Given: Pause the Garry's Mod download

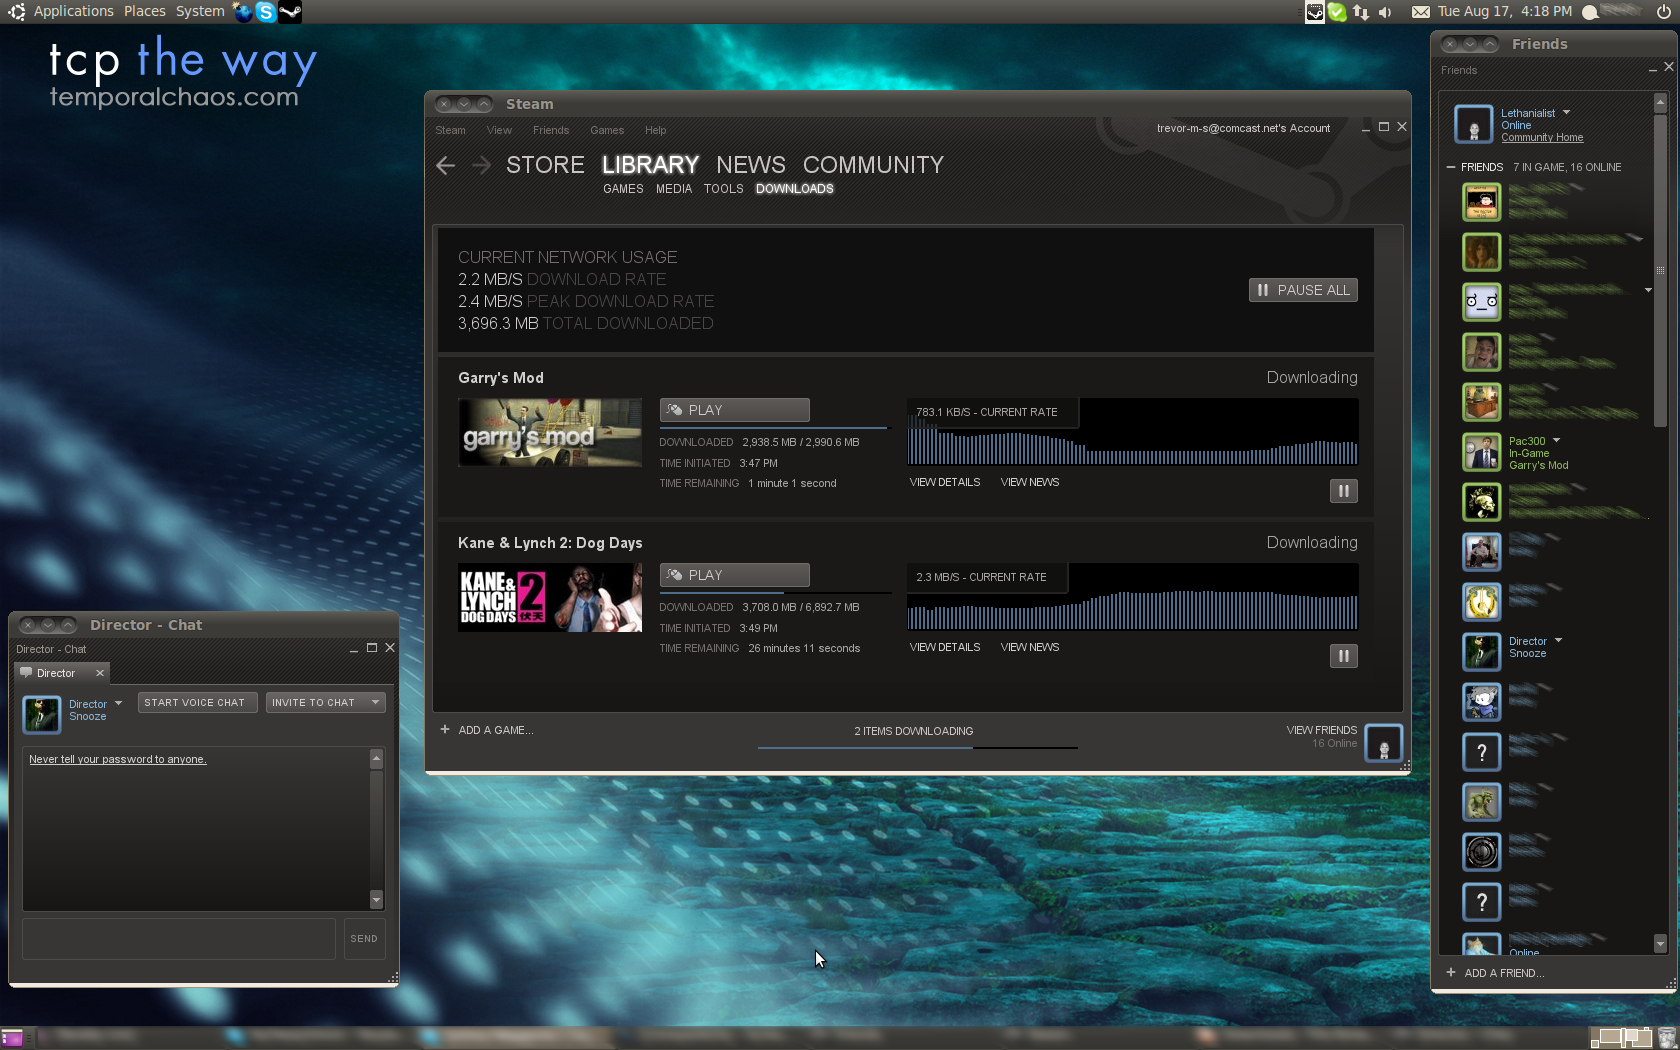Looking at the screenshot, I should click(1343, 491).
